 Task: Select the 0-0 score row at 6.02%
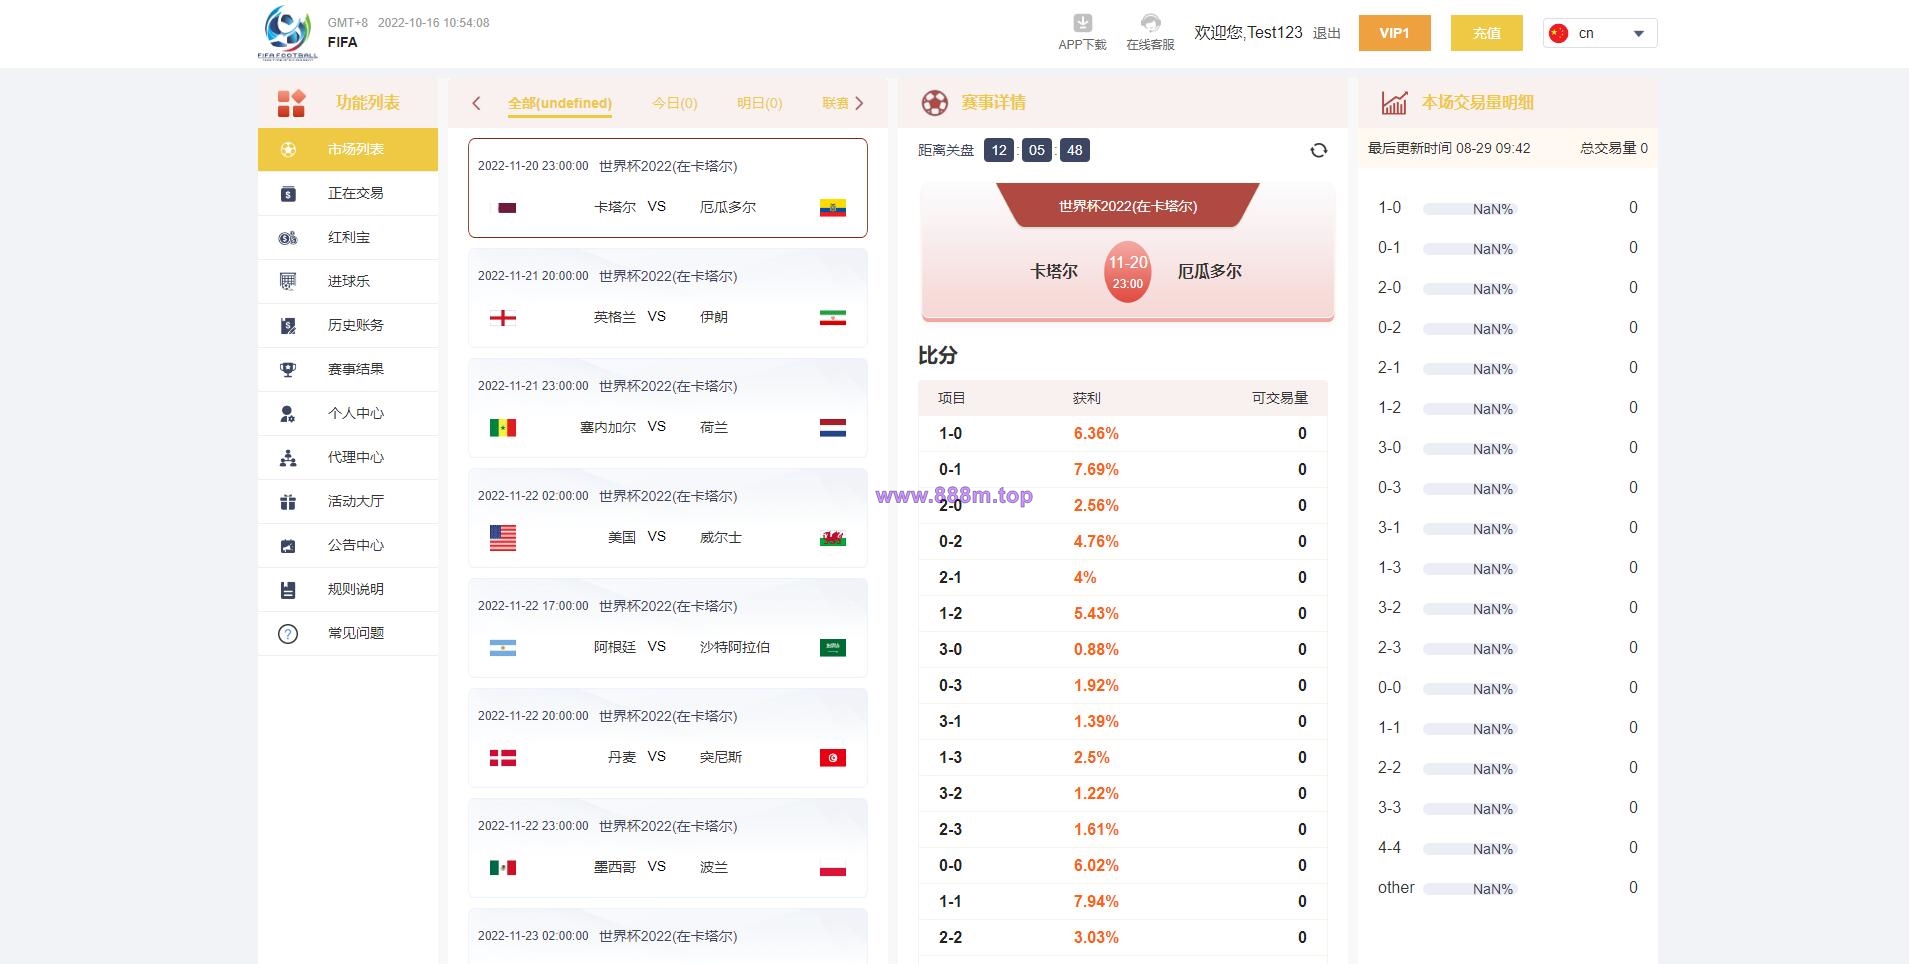[x=1123, y=865]
